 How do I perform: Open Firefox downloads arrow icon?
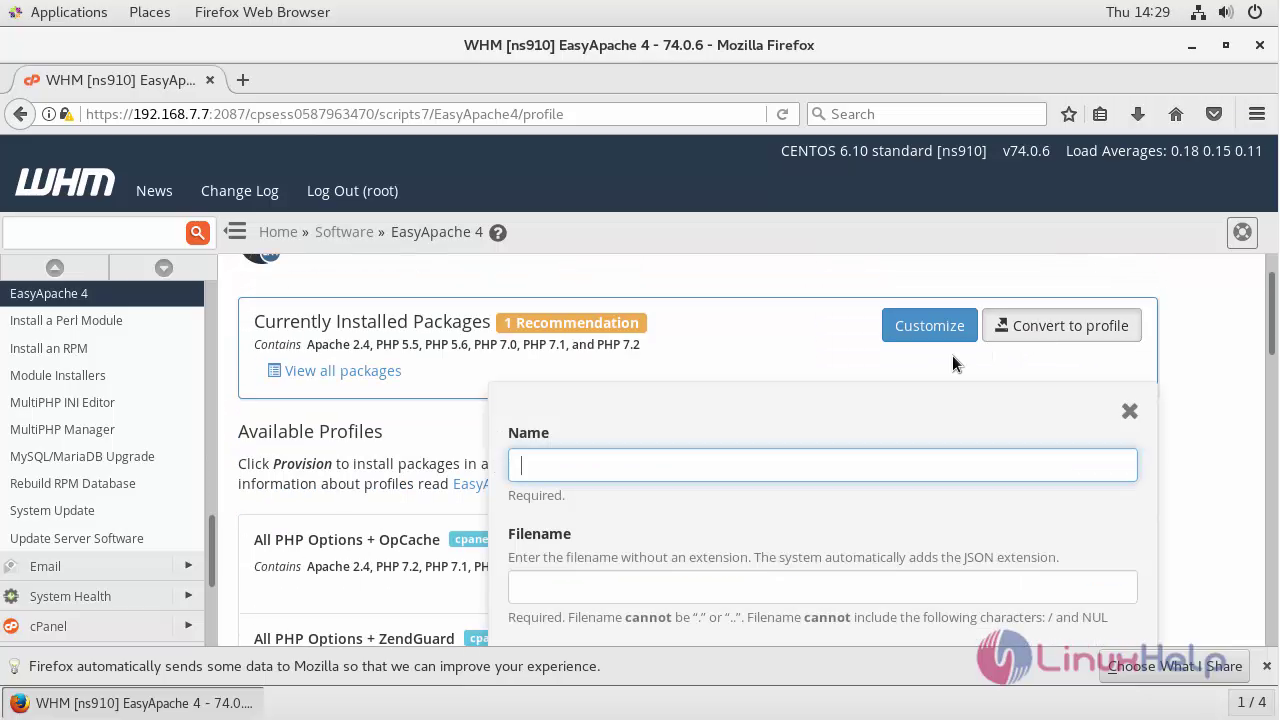point(1138,114)
